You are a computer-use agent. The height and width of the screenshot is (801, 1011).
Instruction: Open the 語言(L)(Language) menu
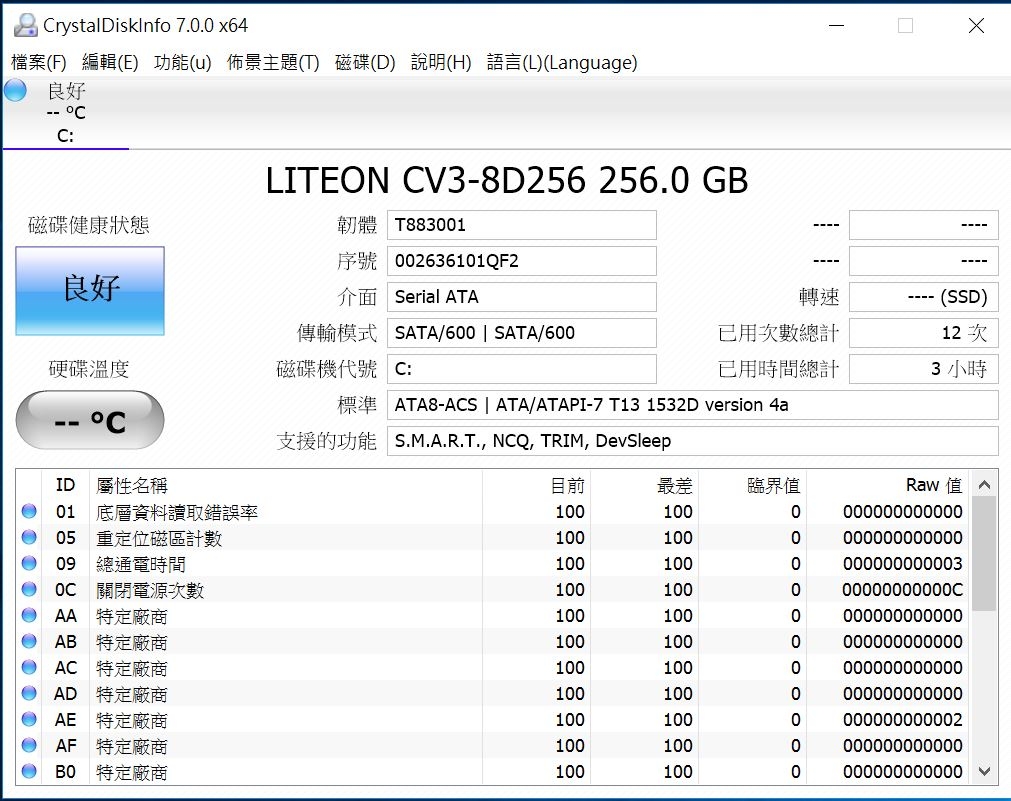(562, 63)
